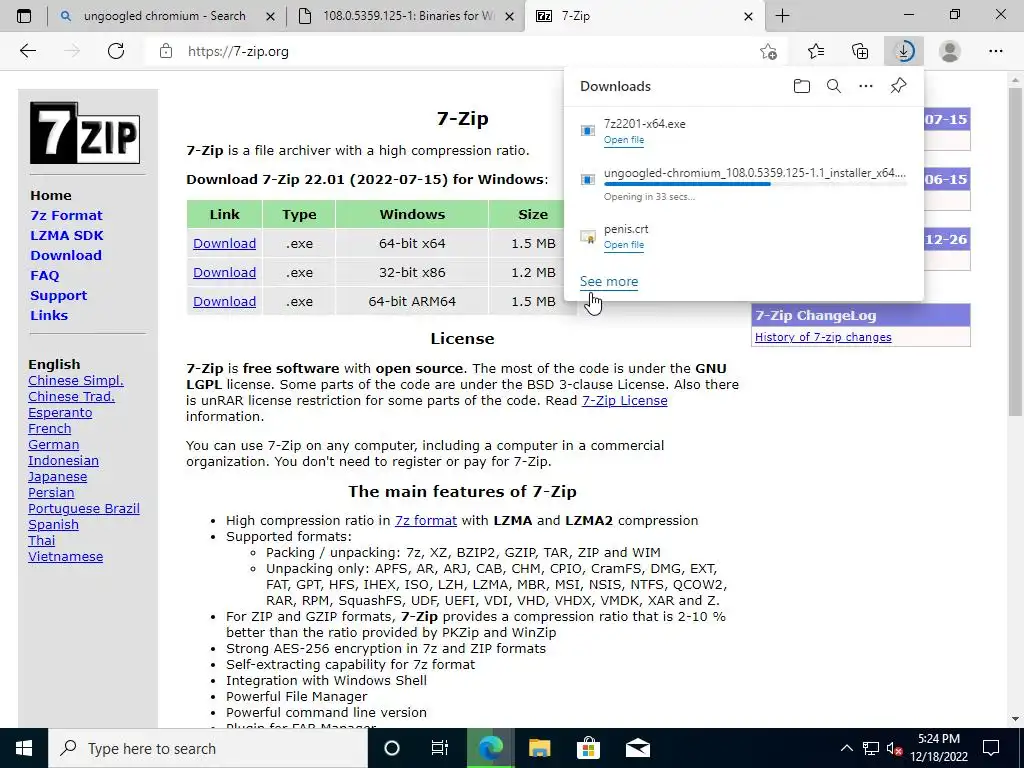
Task: Open Task View on taskbar
Action: click(440, 748)
